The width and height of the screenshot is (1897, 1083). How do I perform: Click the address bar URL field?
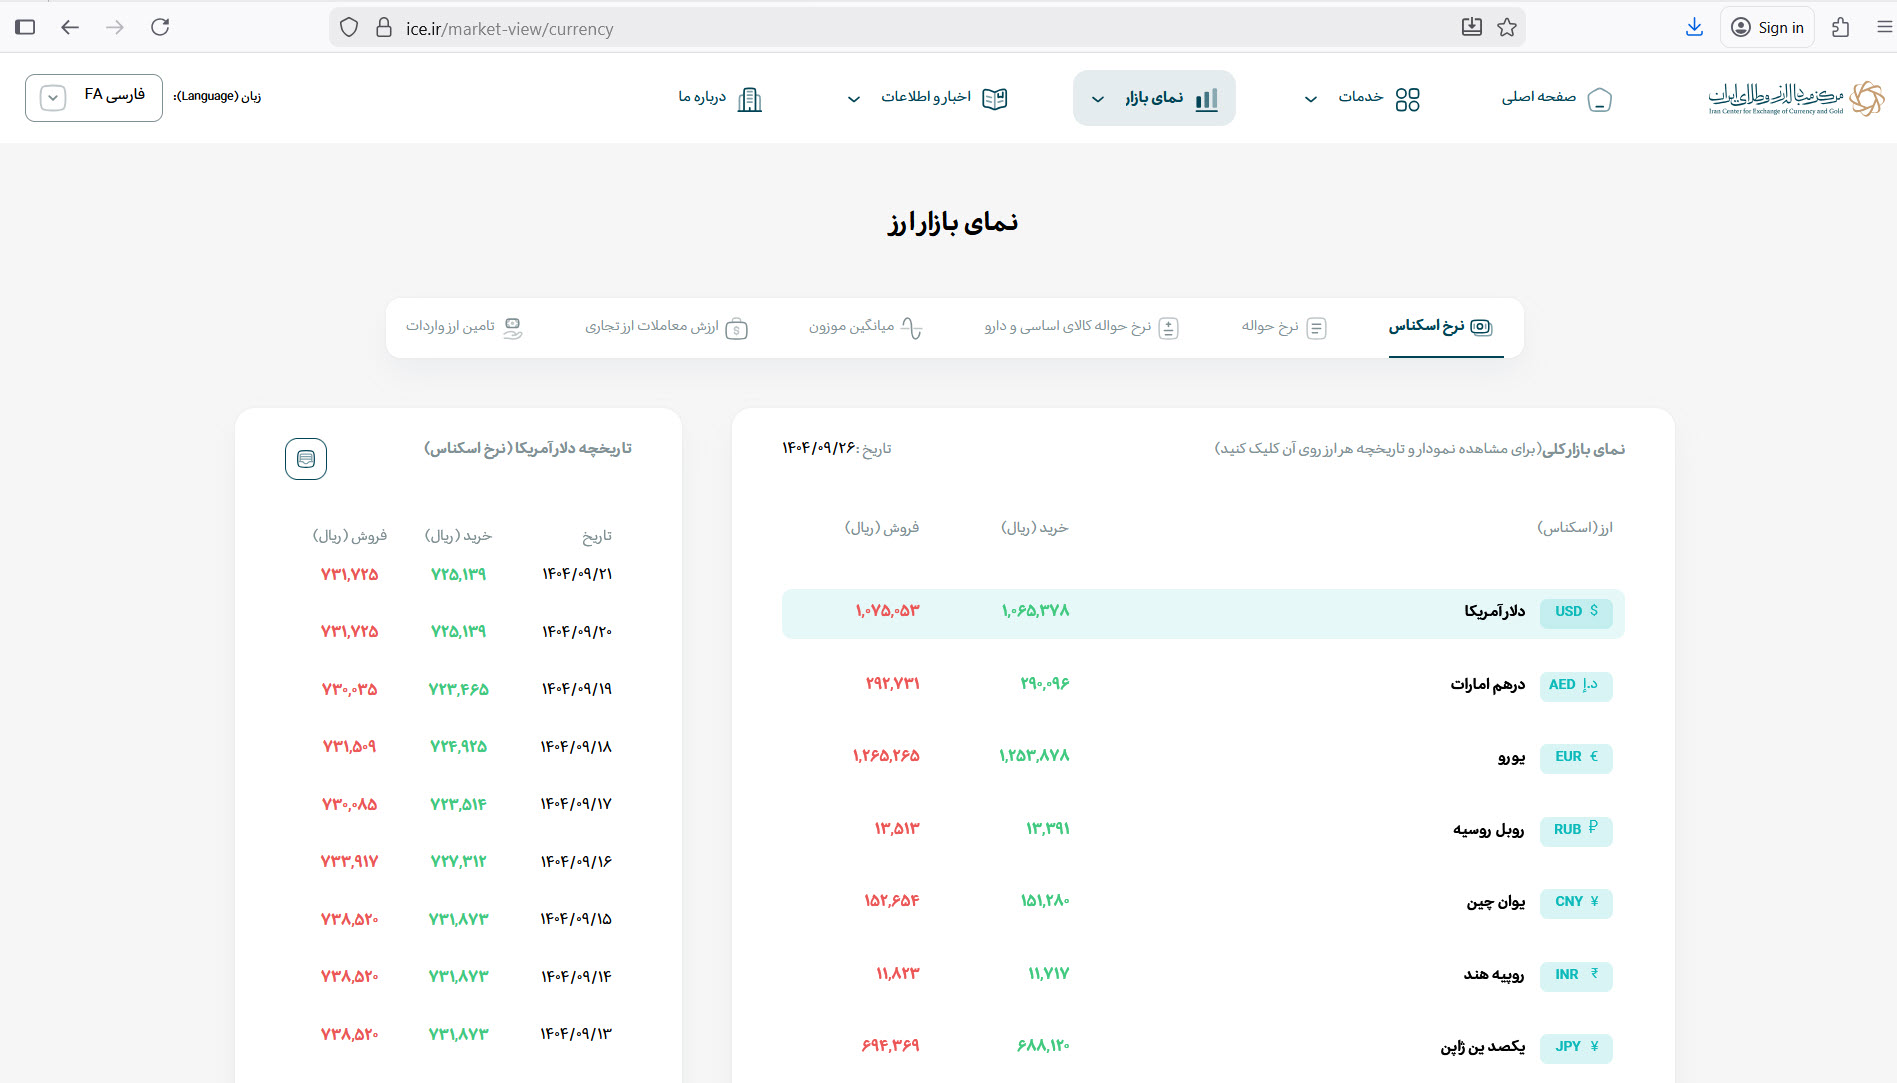pos(900,28)
